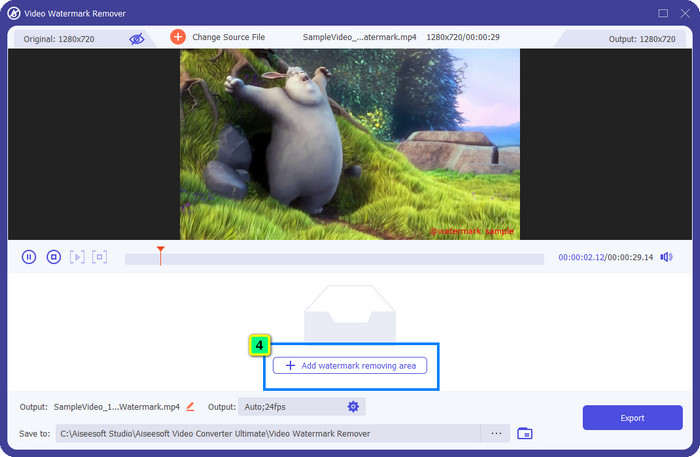Image resolution: width=700 pixels, height=457 pixels.
Task: Seek in the playback timeline bar
Action: (x=350, y=258)
